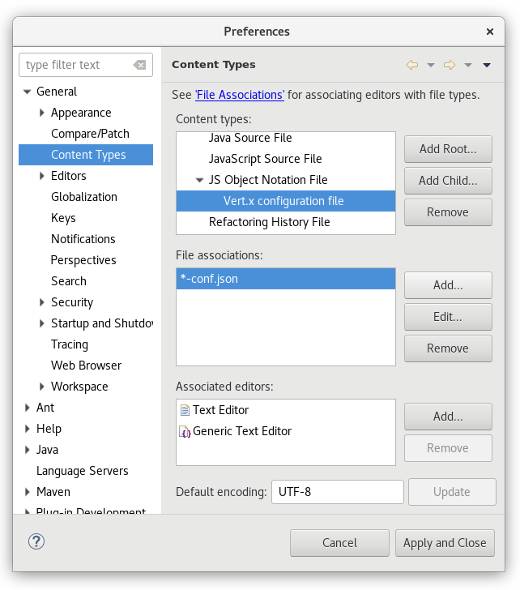The width and height of the screenshot is (520, 590).
Task: Open the back history dropdown arrow
Action: pos(431,65)
